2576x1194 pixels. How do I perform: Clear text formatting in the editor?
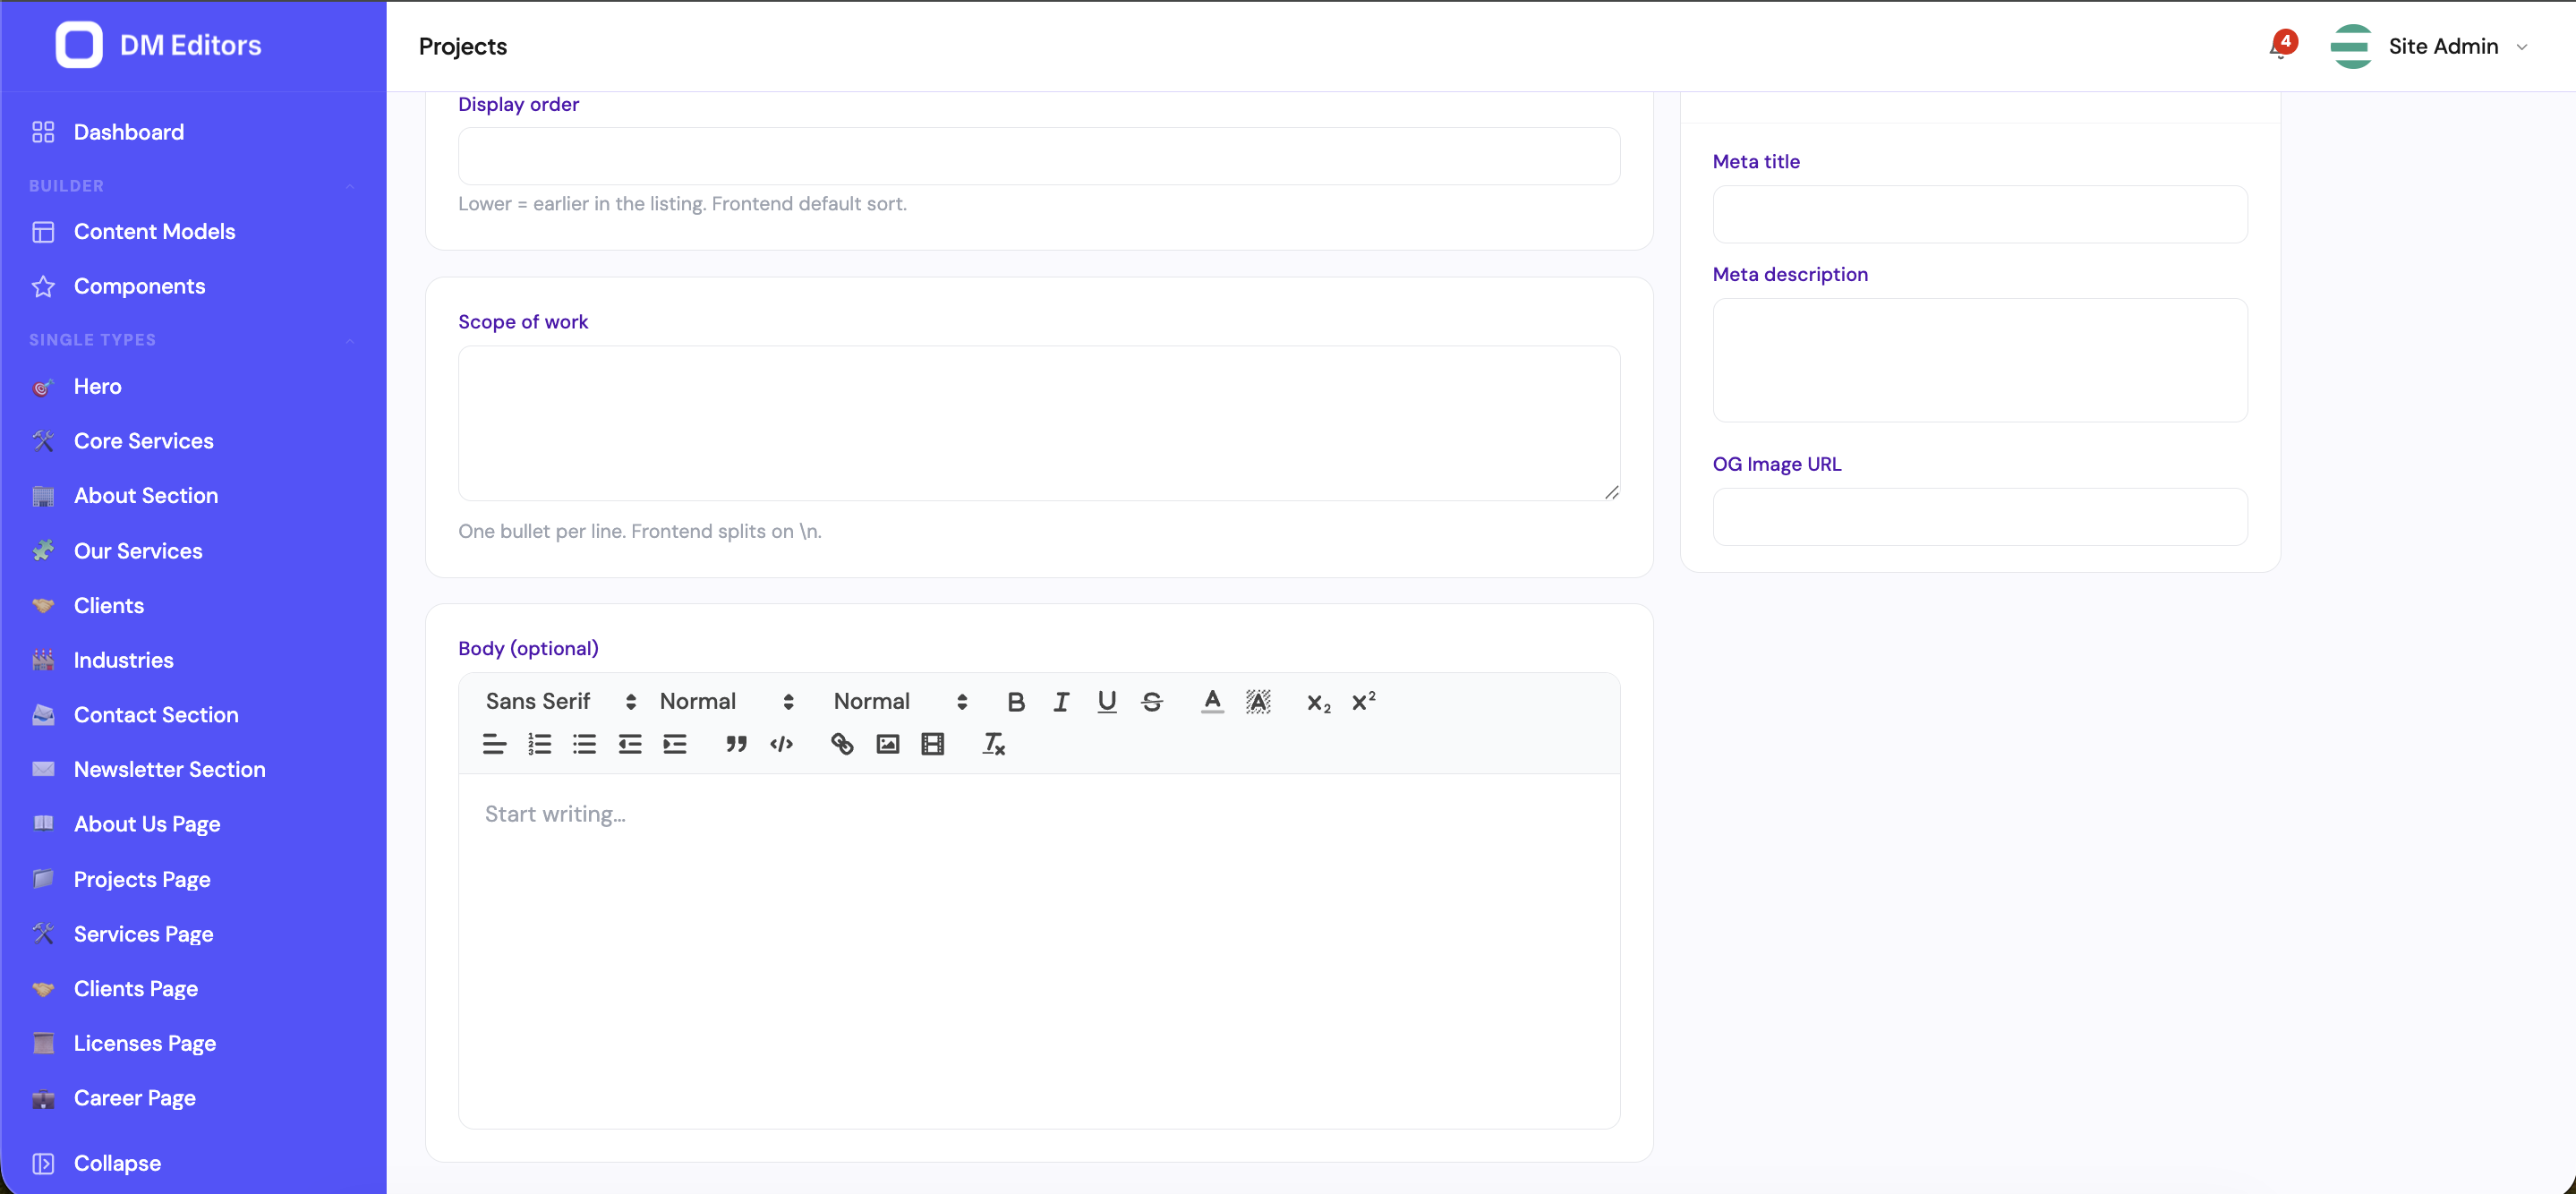(993, 744)
